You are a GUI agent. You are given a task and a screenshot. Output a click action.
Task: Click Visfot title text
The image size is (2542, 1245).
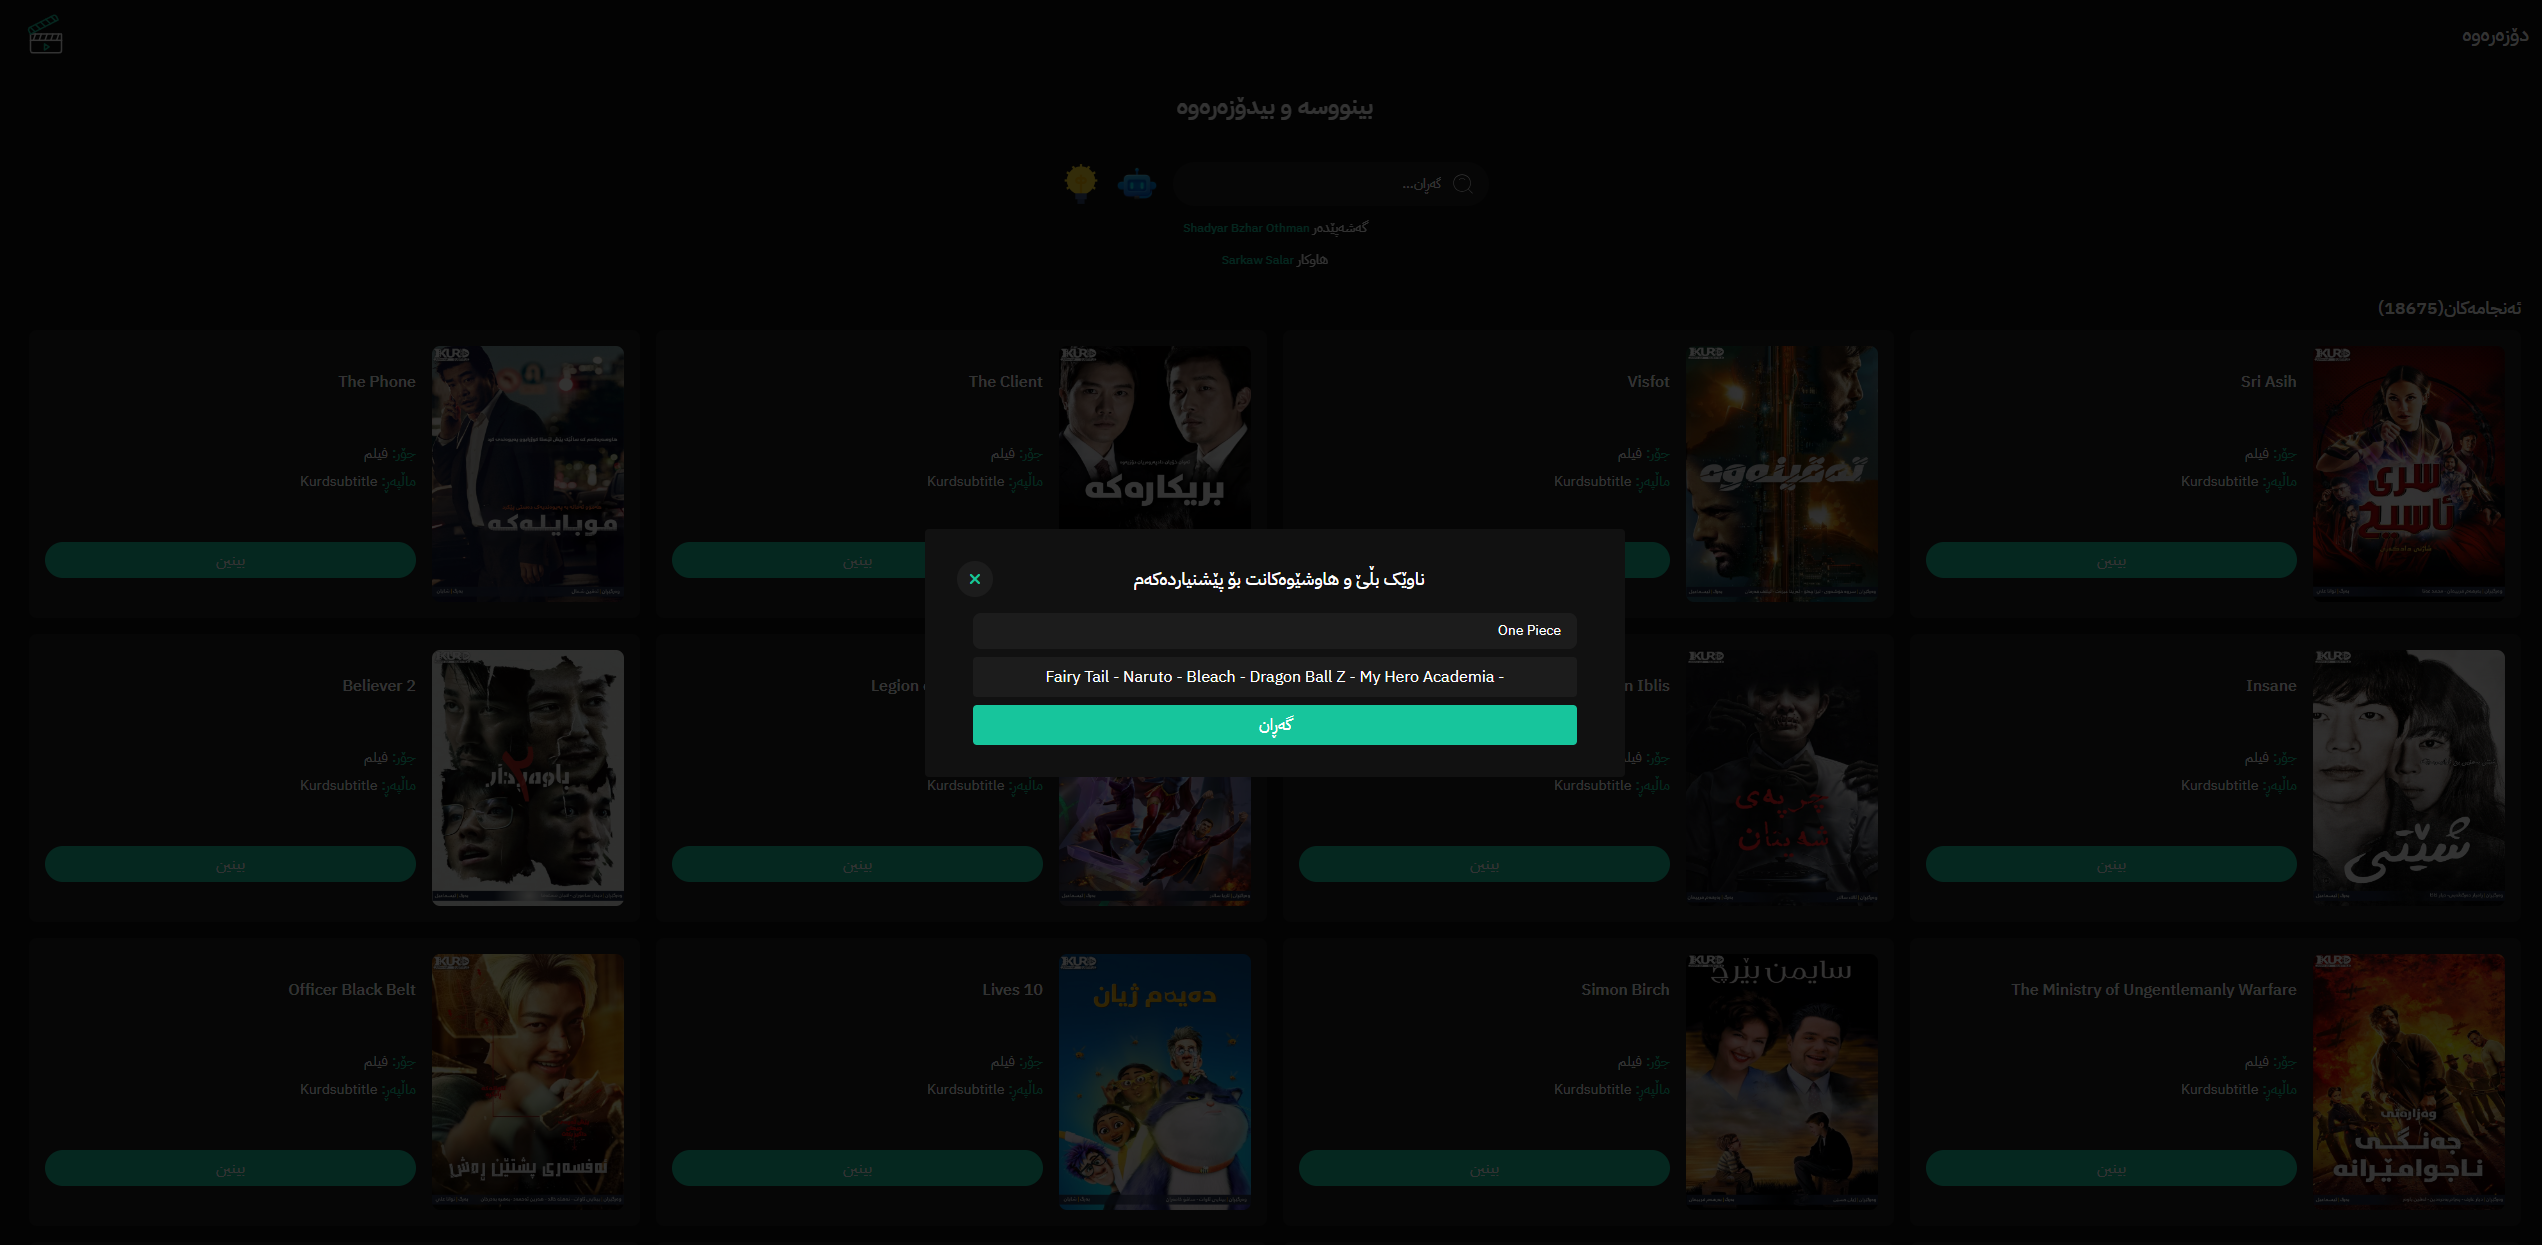coord(1648,382)
